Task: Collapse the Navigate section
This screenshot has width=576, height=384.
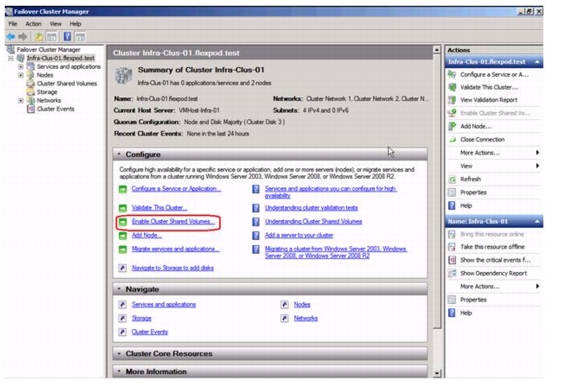Action: 119,289
